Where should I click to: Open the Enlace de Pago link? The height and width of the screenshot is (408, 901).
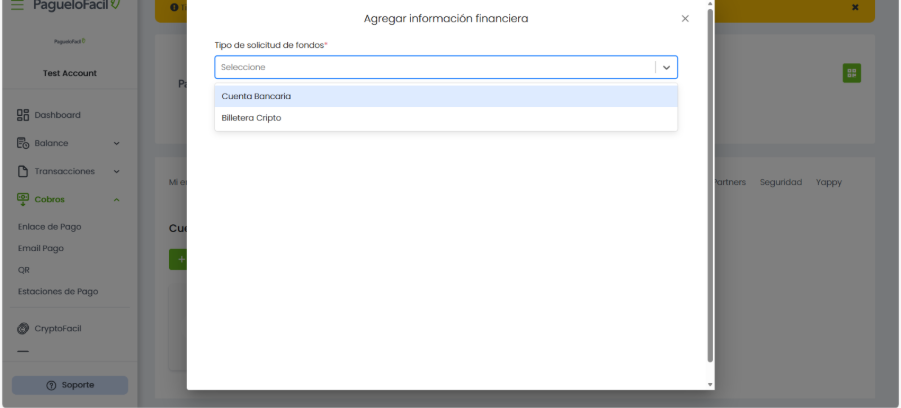tap(49, 227)
